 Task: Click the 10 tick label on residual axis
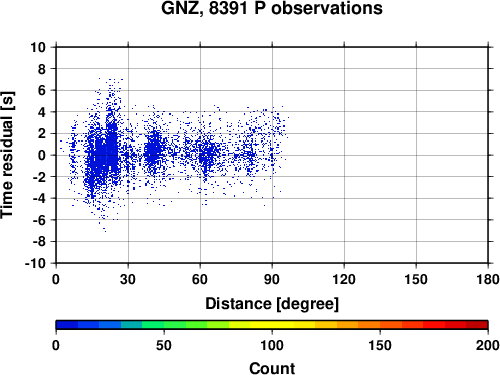tap(38, 47)
